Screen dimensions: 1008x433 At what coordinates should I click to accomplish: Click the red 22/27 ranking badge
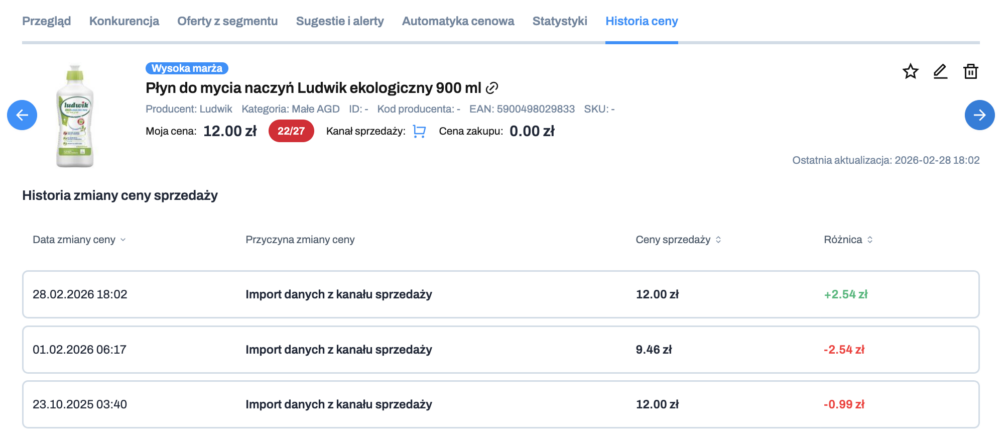click(292, 131)
